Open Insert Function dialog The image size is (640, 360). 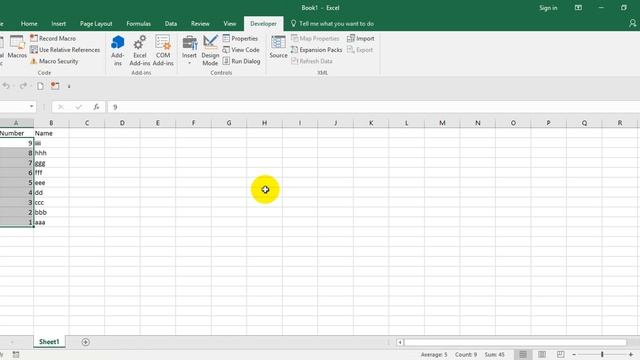pyautogui.click(x=96, y=107)
